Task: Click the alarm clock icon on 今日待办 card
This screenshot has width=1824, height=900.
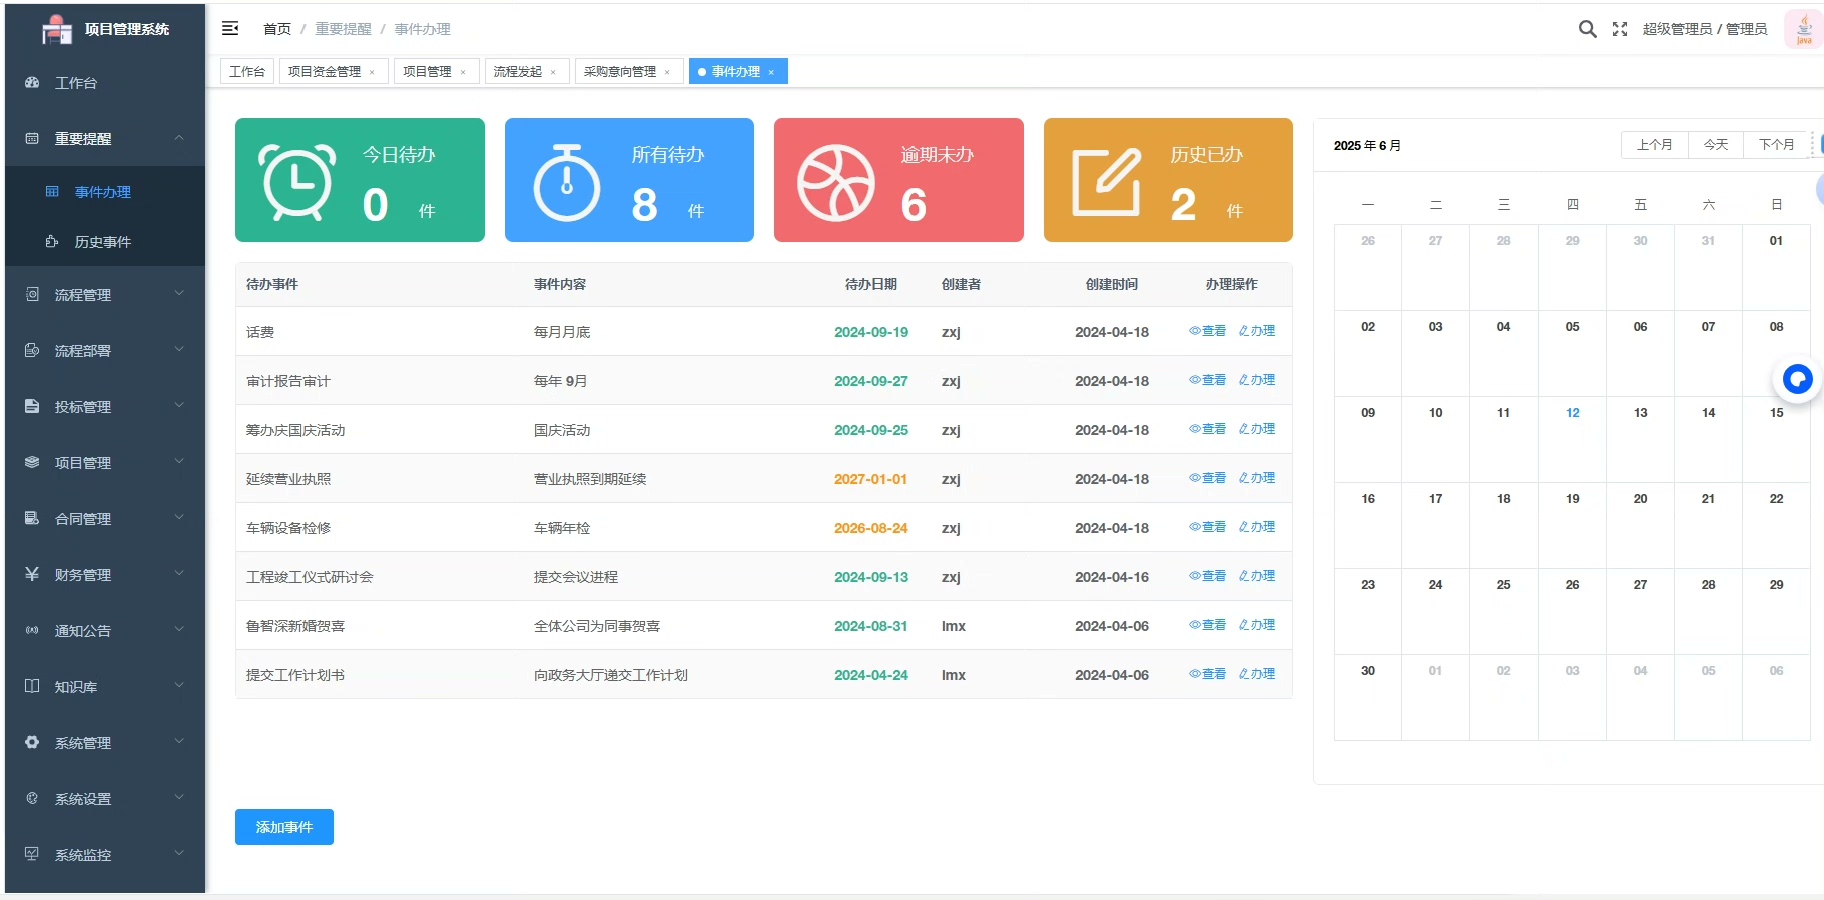Action: click(x=297, y=181)
